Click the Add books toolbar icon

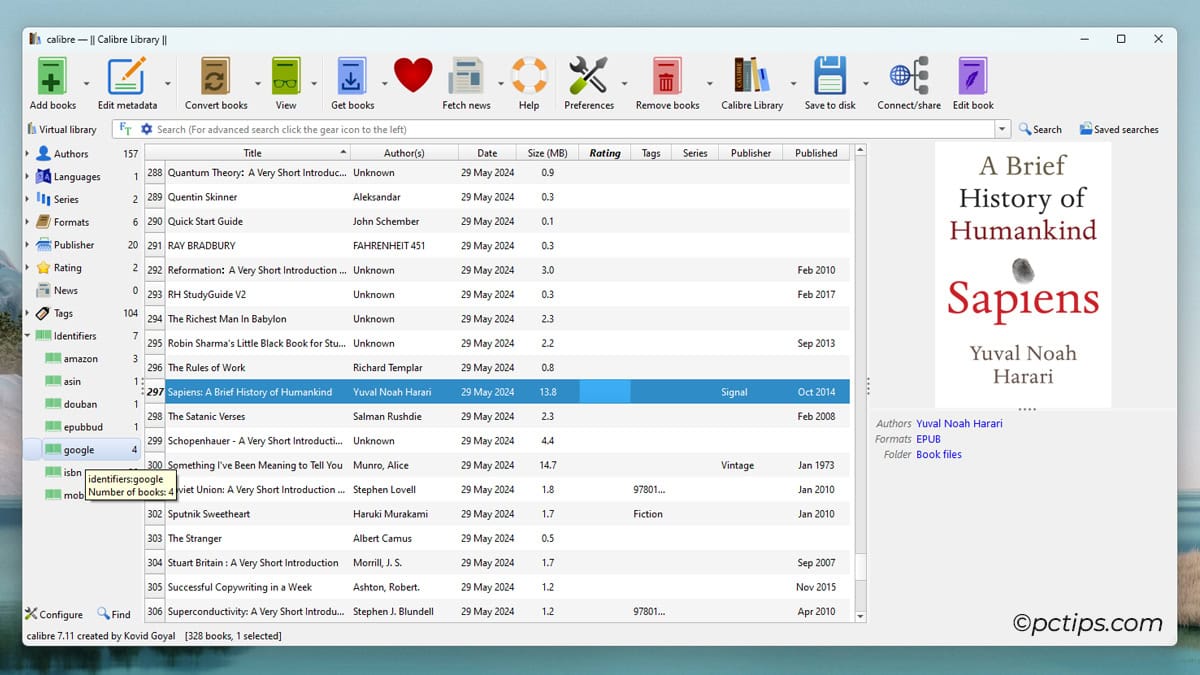52,78
